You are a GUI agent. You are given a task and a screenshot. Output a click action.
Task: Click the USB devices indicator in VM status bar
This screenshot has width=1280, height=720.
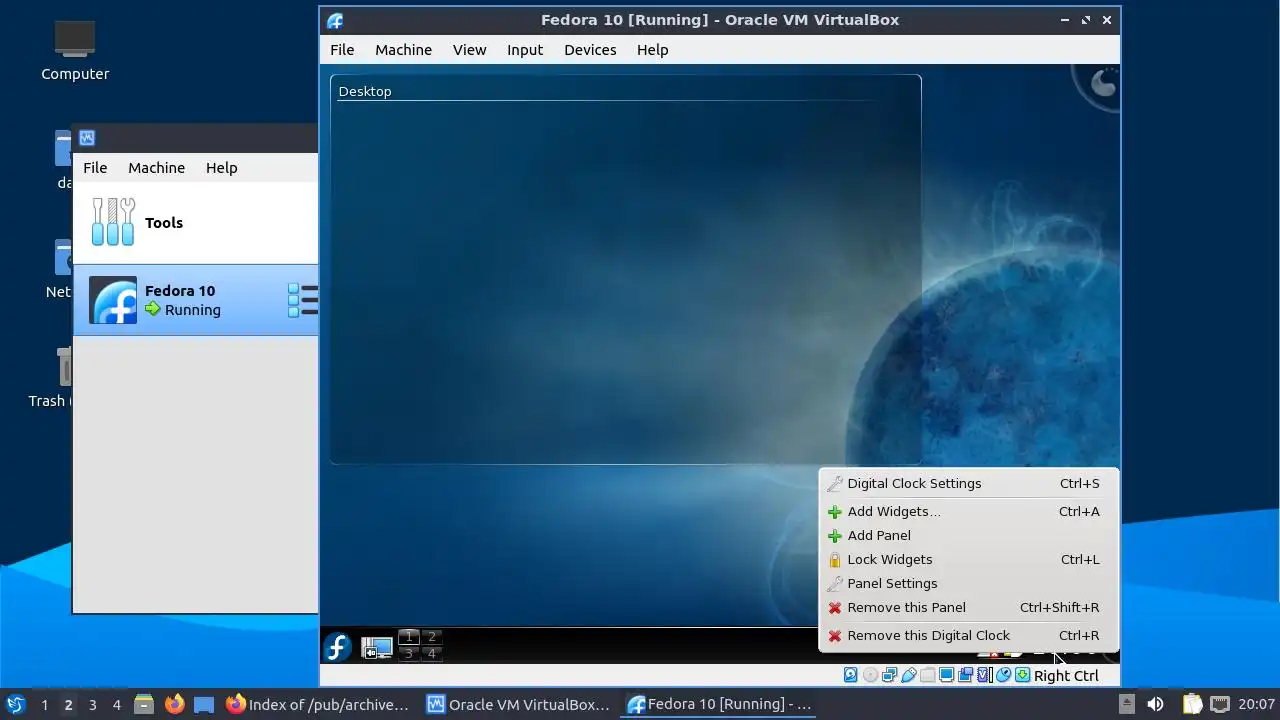click(909, 675)
